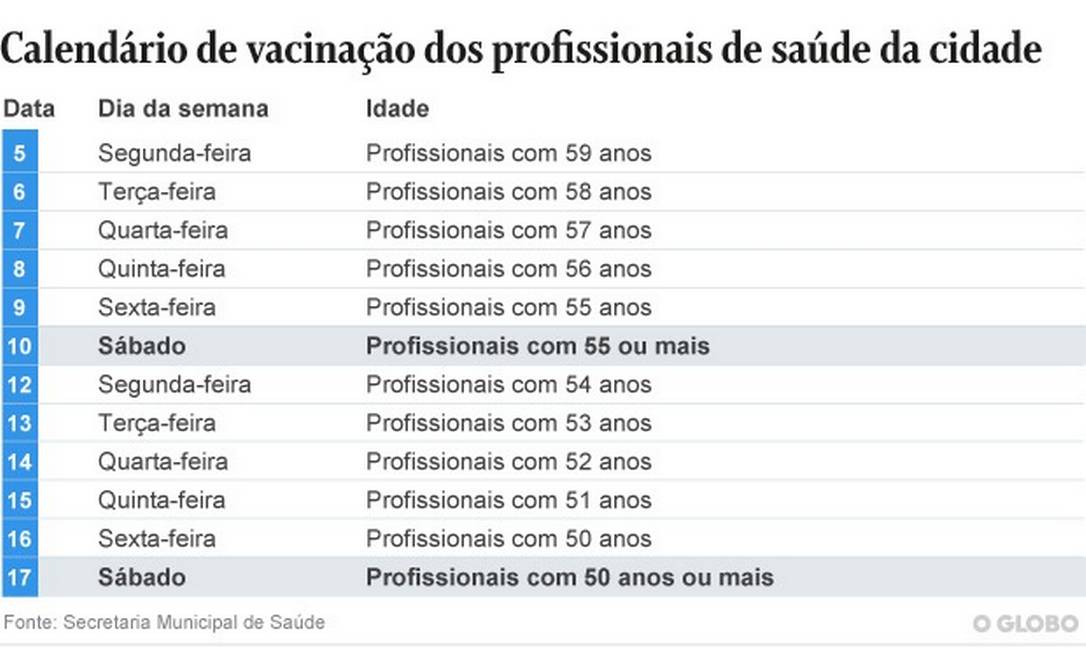Click 'Profissionais com 55 ou mais' row
Screen dimensions: 1086x652
point(537,346)
